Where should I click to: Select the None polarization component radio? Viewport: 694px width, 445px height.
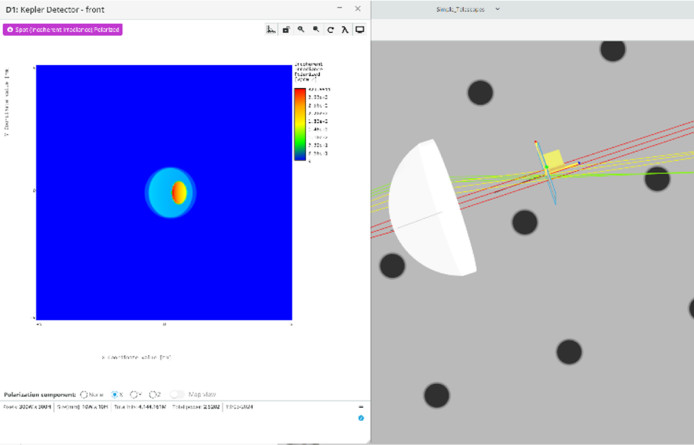pos(84,394)
